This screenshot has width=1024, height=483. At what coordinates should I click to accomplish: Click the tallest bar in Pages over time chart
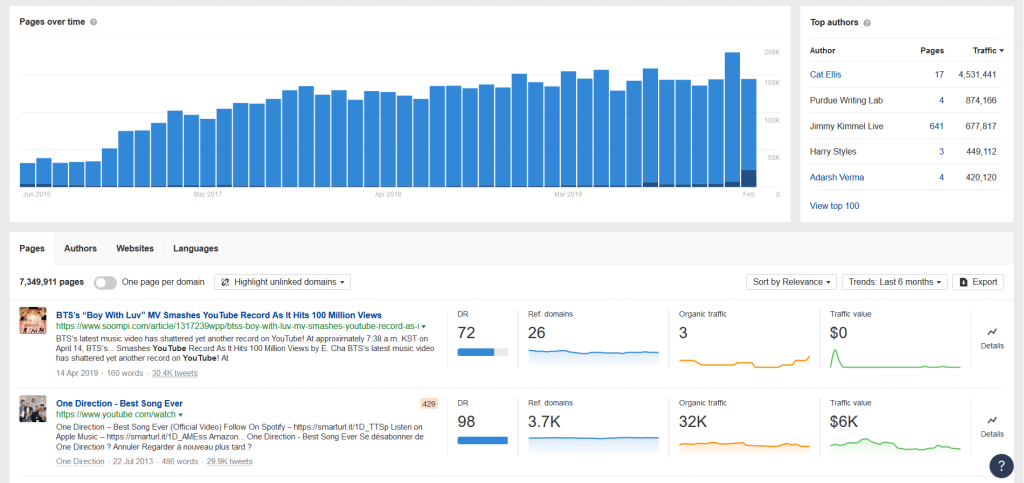tap(732, 119)
